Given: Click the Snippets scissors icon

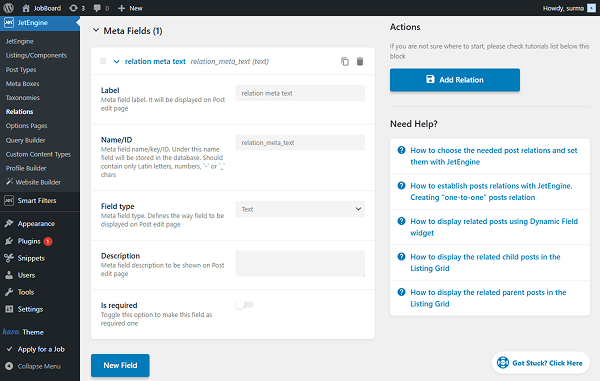Looking at the screenshot, I should point(9,258).
